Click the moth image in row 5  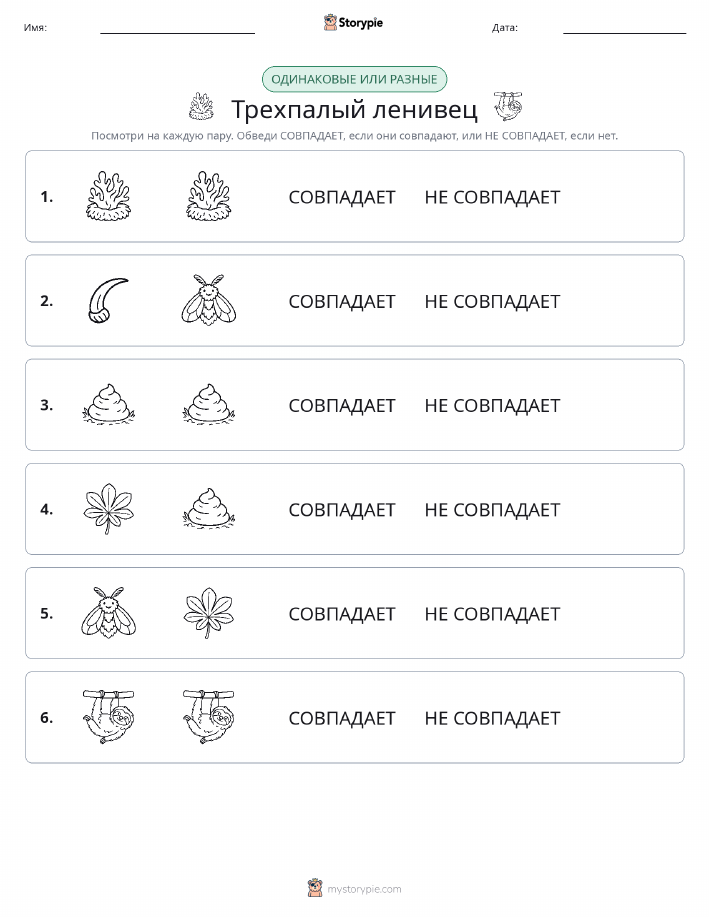tap(108, 612)
